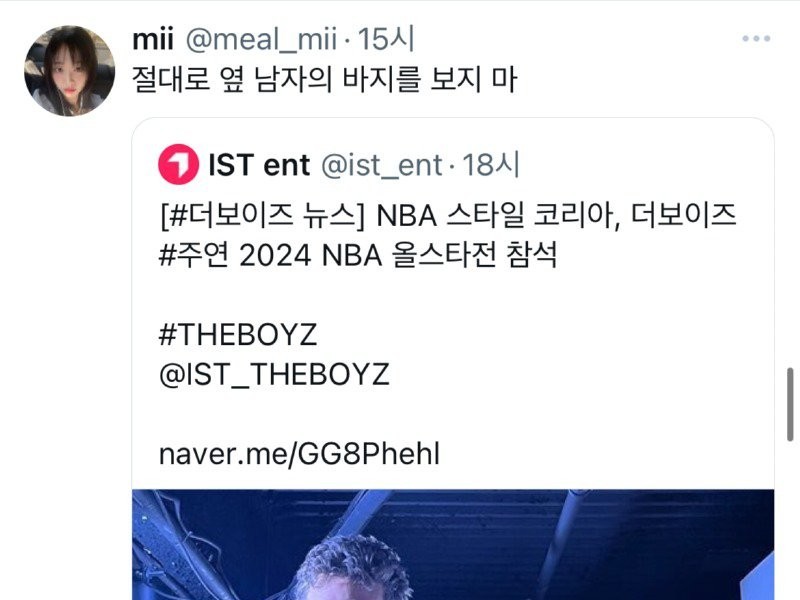Click mii's tweet text about pants
The height and width of the screenshot is (600, 800).
click(x=325, y=80)
